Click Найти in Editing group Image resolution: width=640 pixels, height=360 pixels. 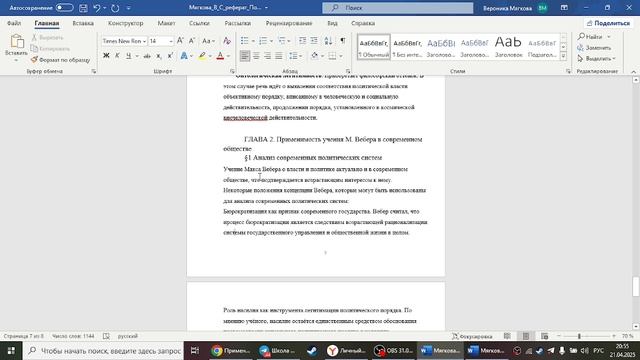pos(594,37)
